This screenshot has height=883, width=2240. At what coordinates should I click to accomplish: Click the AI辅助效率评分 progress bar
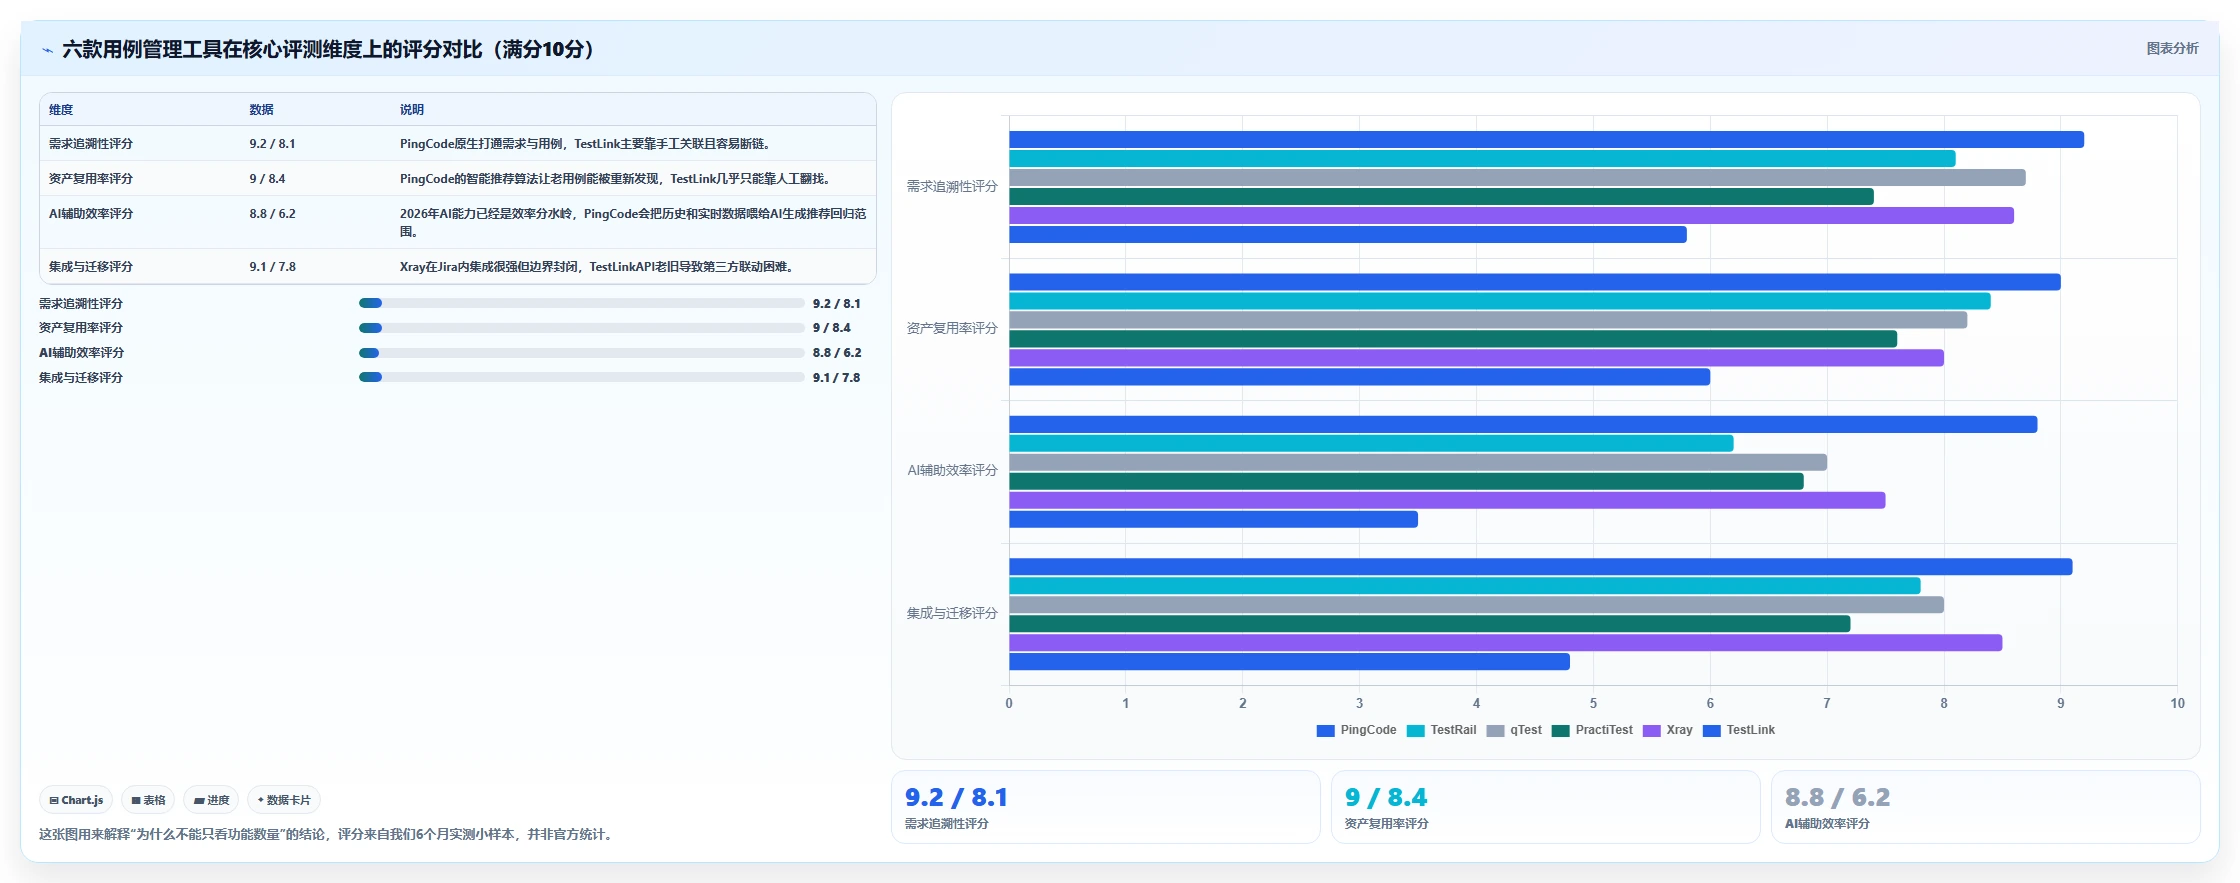click(582, 353)
